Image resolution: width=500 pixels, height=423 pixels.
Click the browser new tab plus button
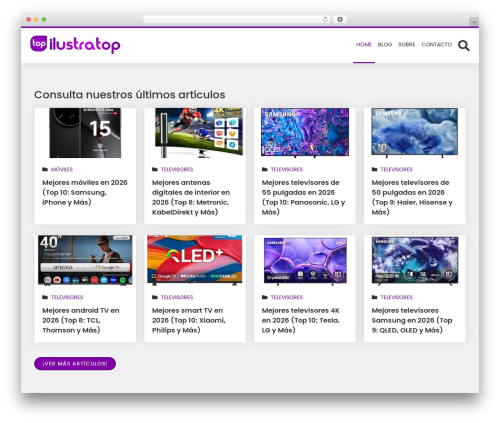point(474,22)
